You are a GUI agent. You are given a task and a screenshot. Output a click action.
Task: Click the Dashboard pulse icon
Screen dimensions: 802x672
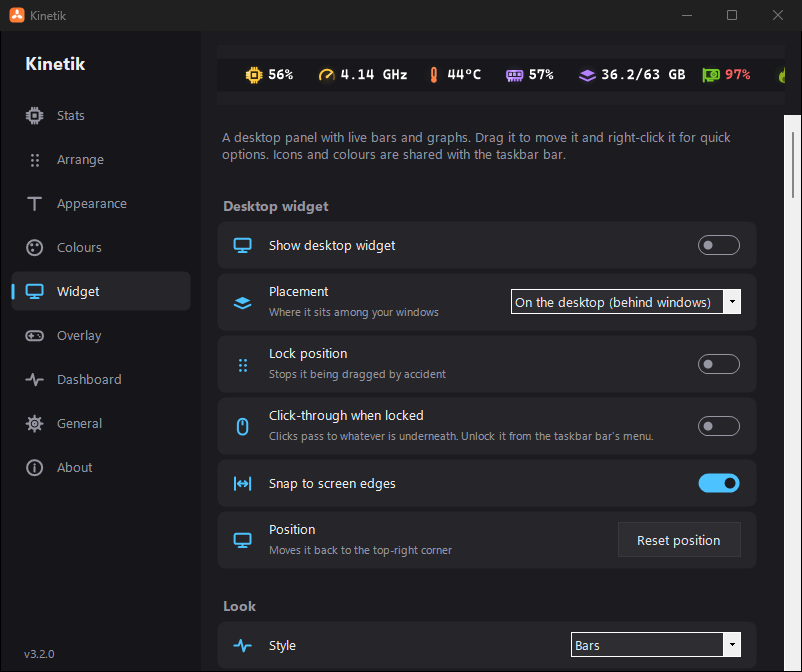coord(34,379)
